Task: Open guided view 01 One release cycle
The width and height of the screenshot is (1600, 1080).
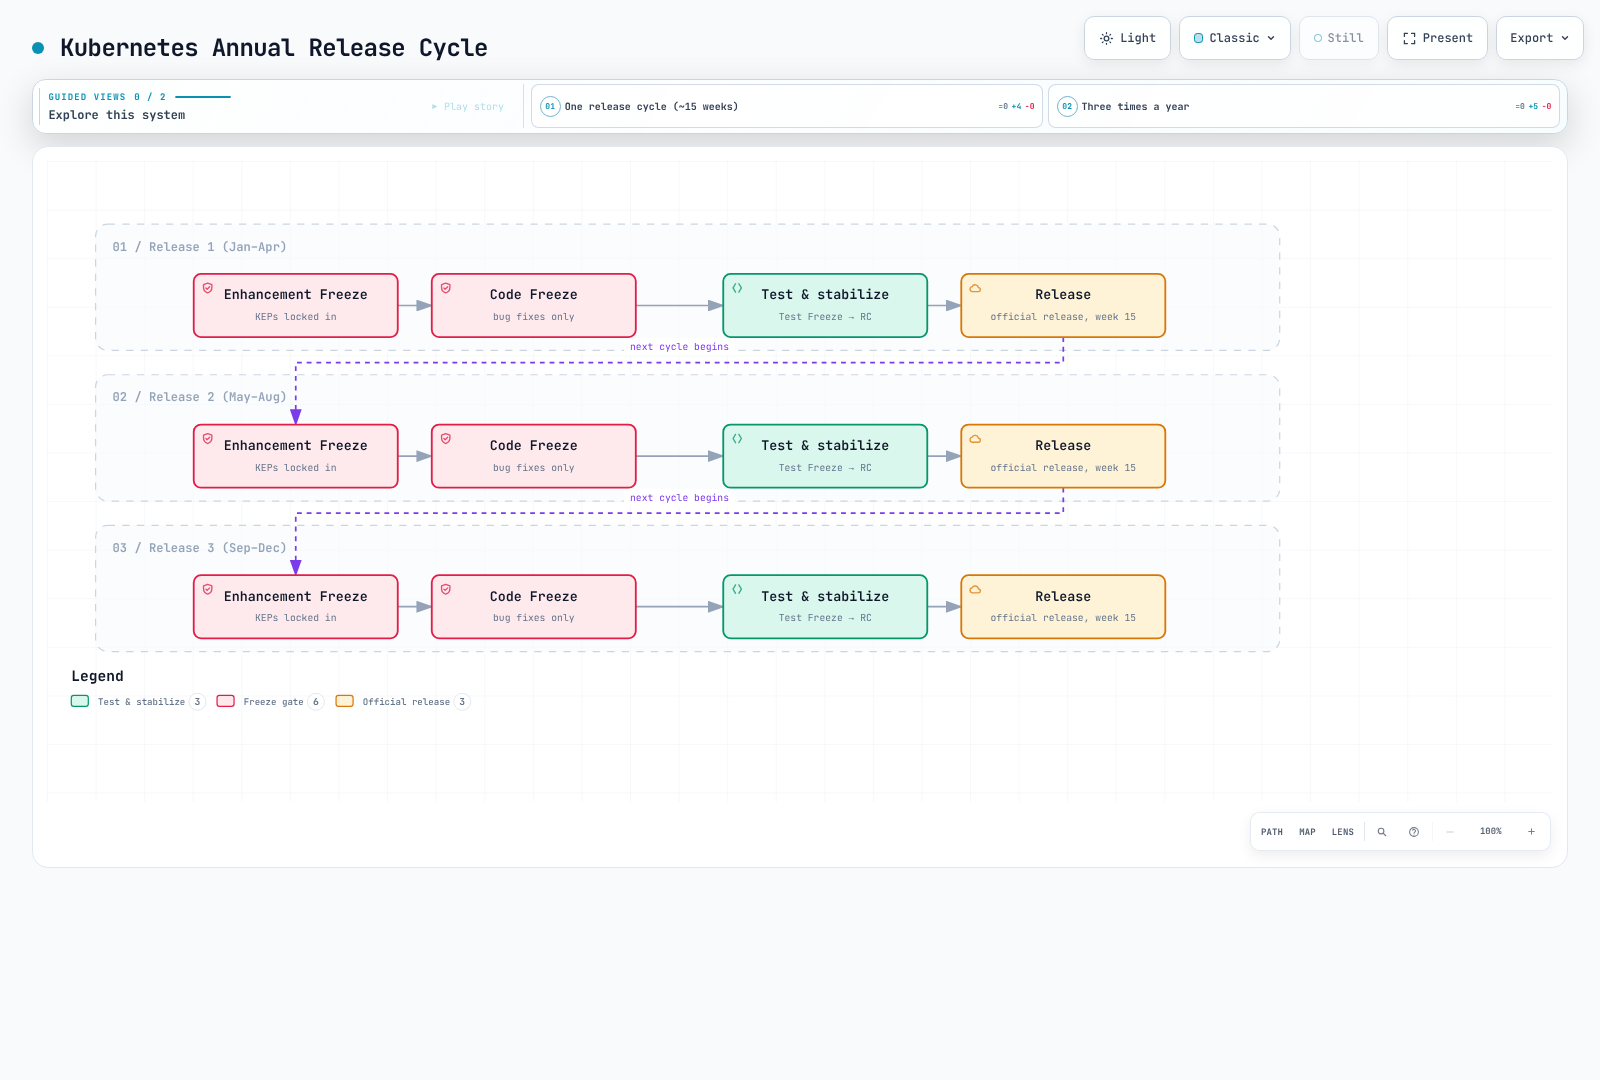Action: click(787, 106)
